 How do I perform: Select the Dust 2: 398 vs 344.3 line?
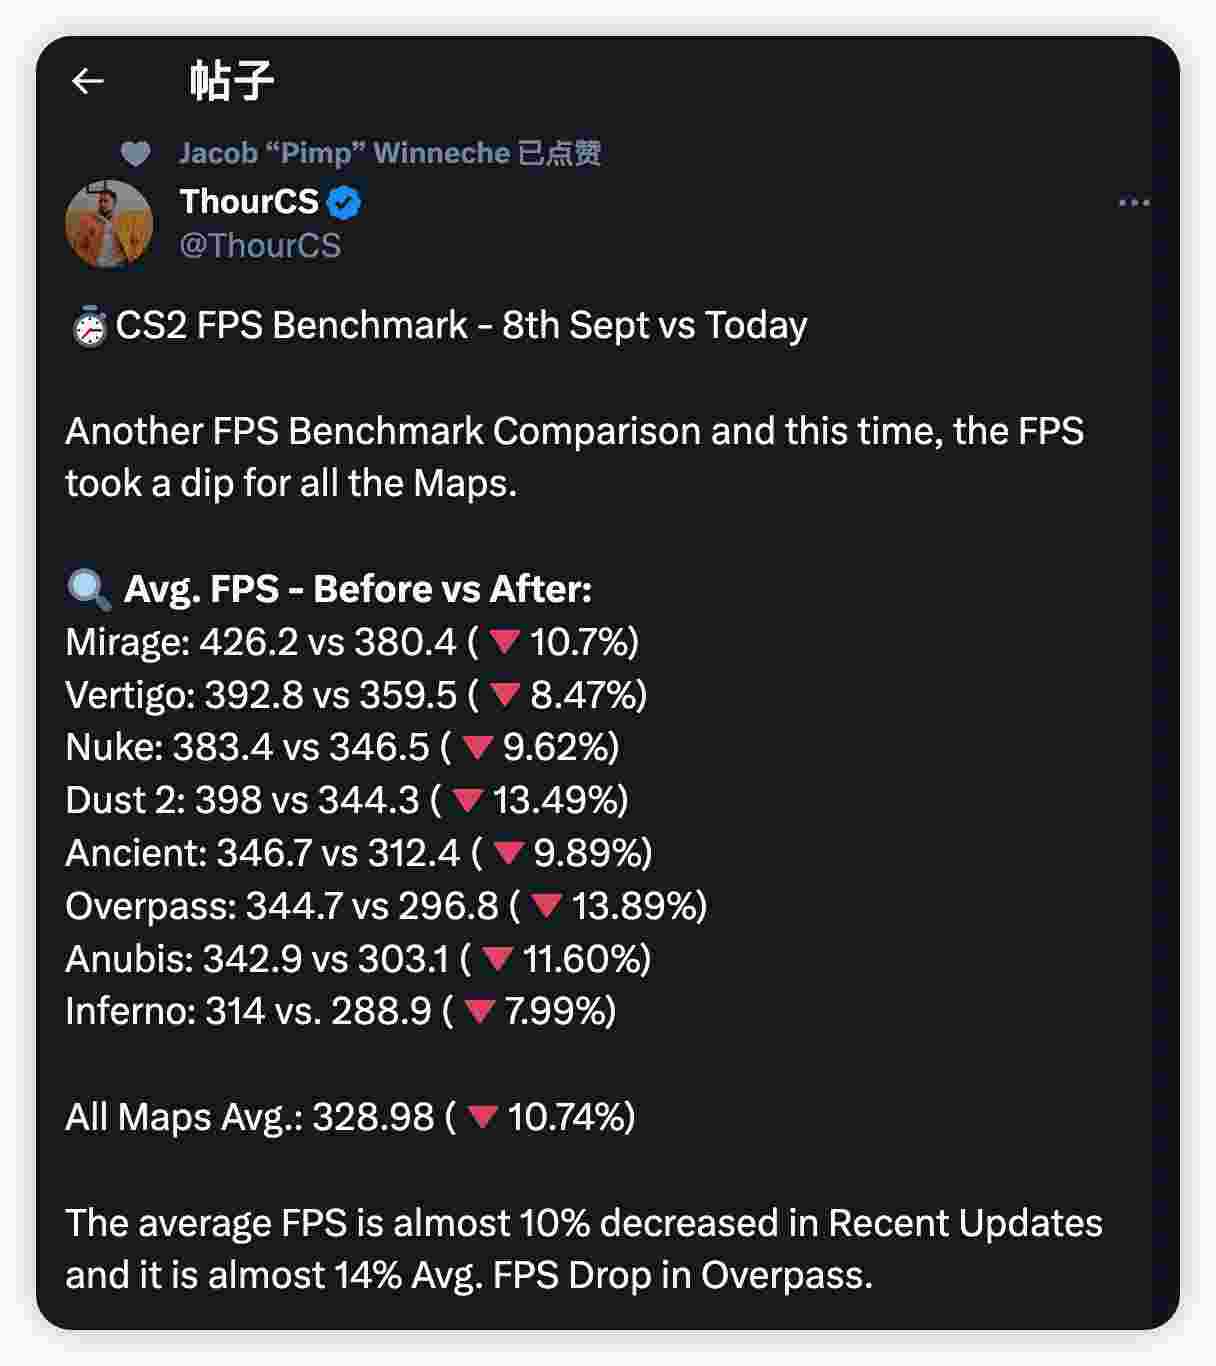point(347,800)
